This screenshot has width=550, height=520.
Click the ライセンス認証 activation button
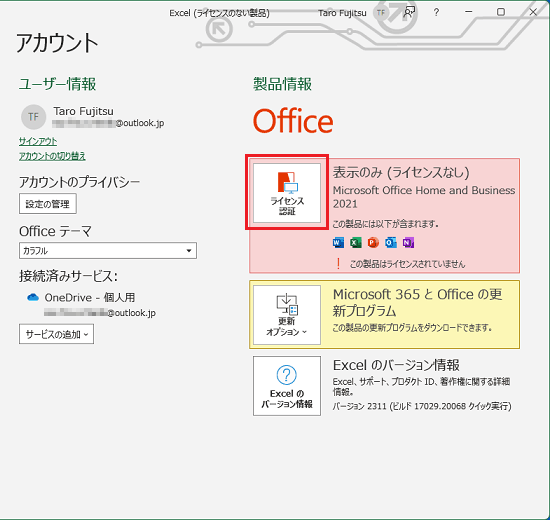coord(287,193)
